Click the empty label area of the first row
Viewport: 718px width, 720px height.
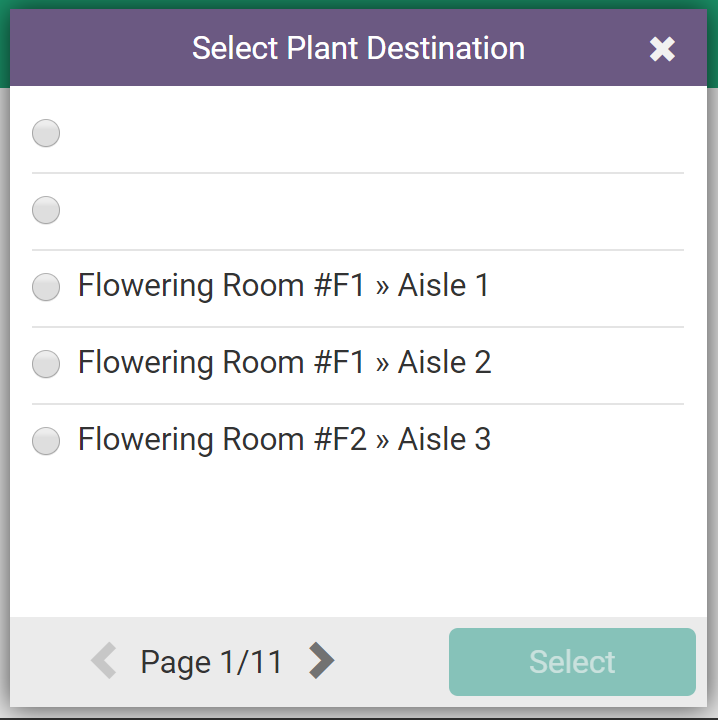pos(350,133)
